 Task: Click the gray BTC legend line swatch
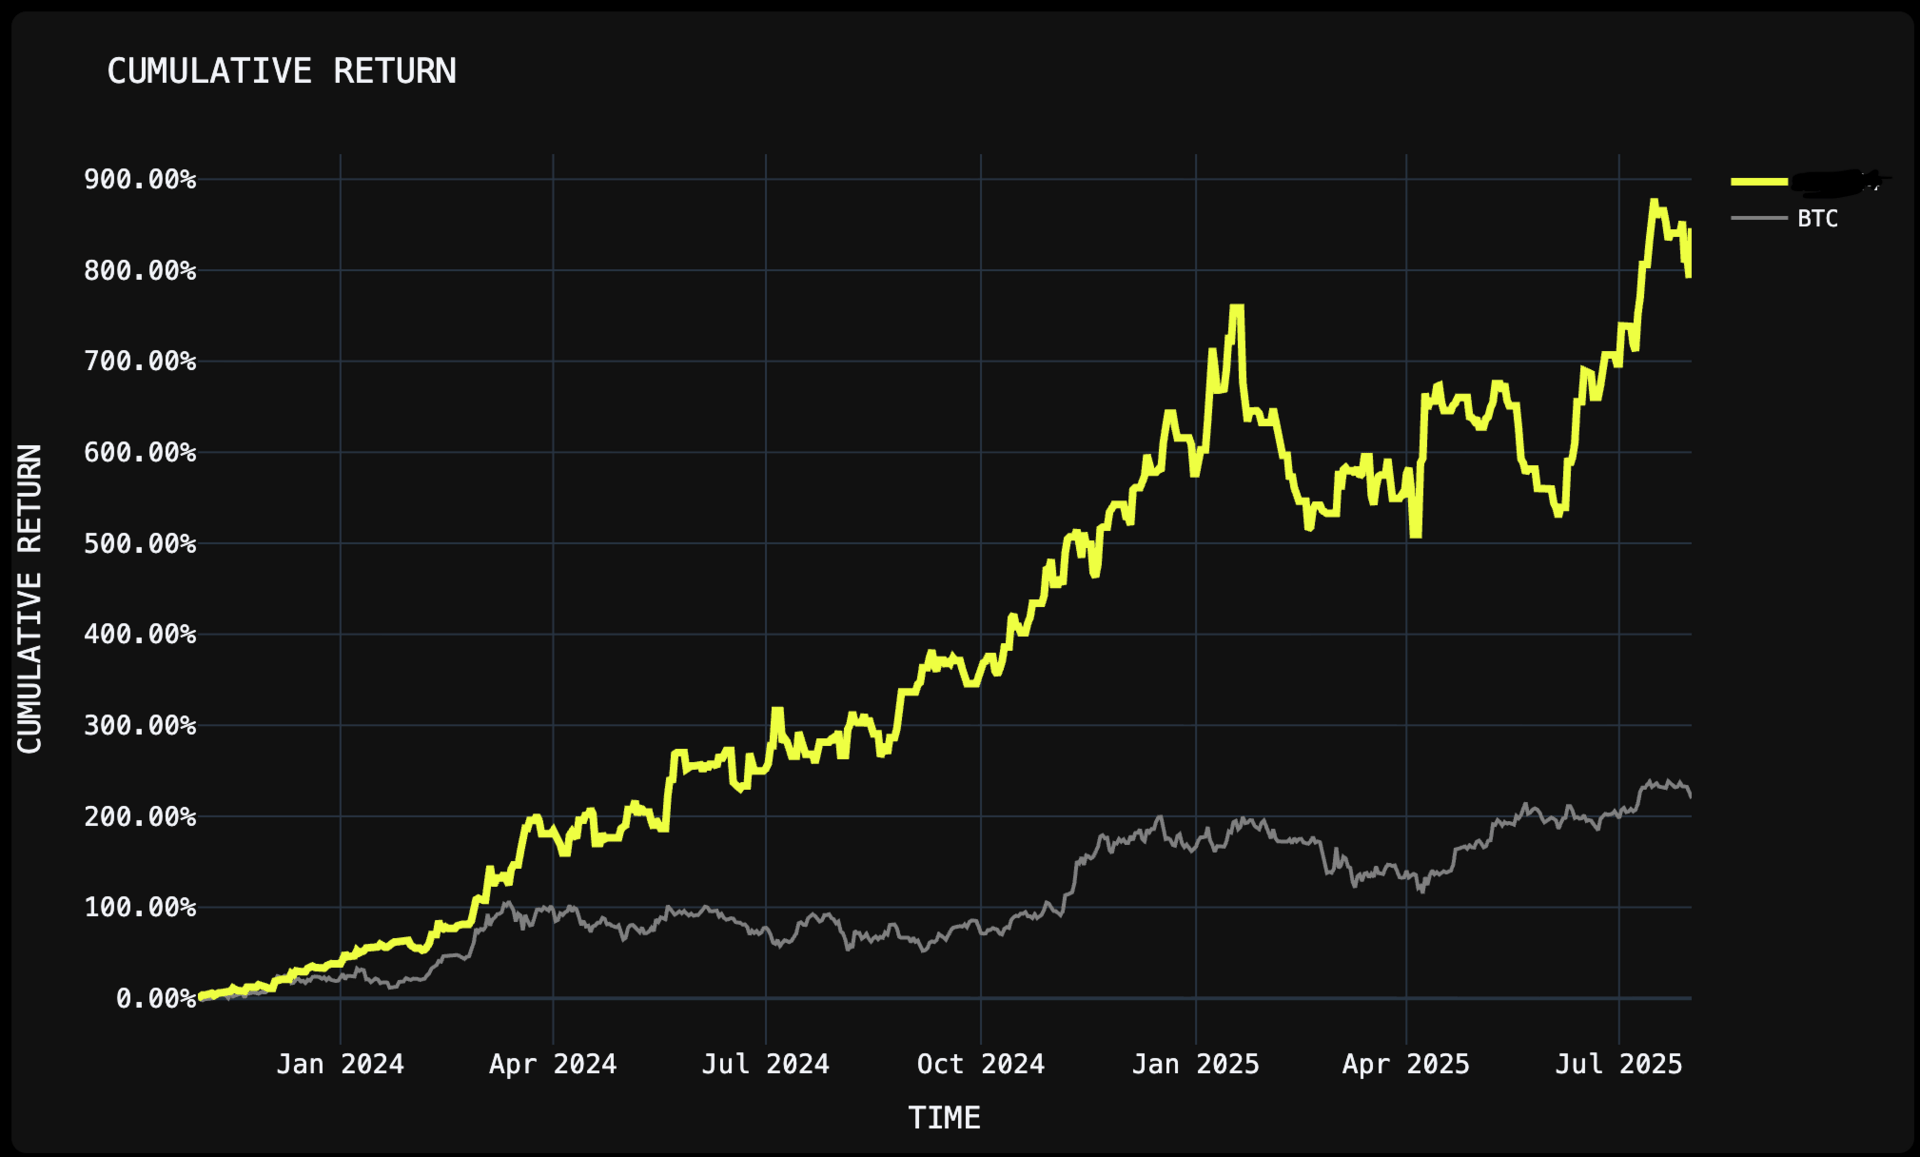click(x=1759, y=218)
